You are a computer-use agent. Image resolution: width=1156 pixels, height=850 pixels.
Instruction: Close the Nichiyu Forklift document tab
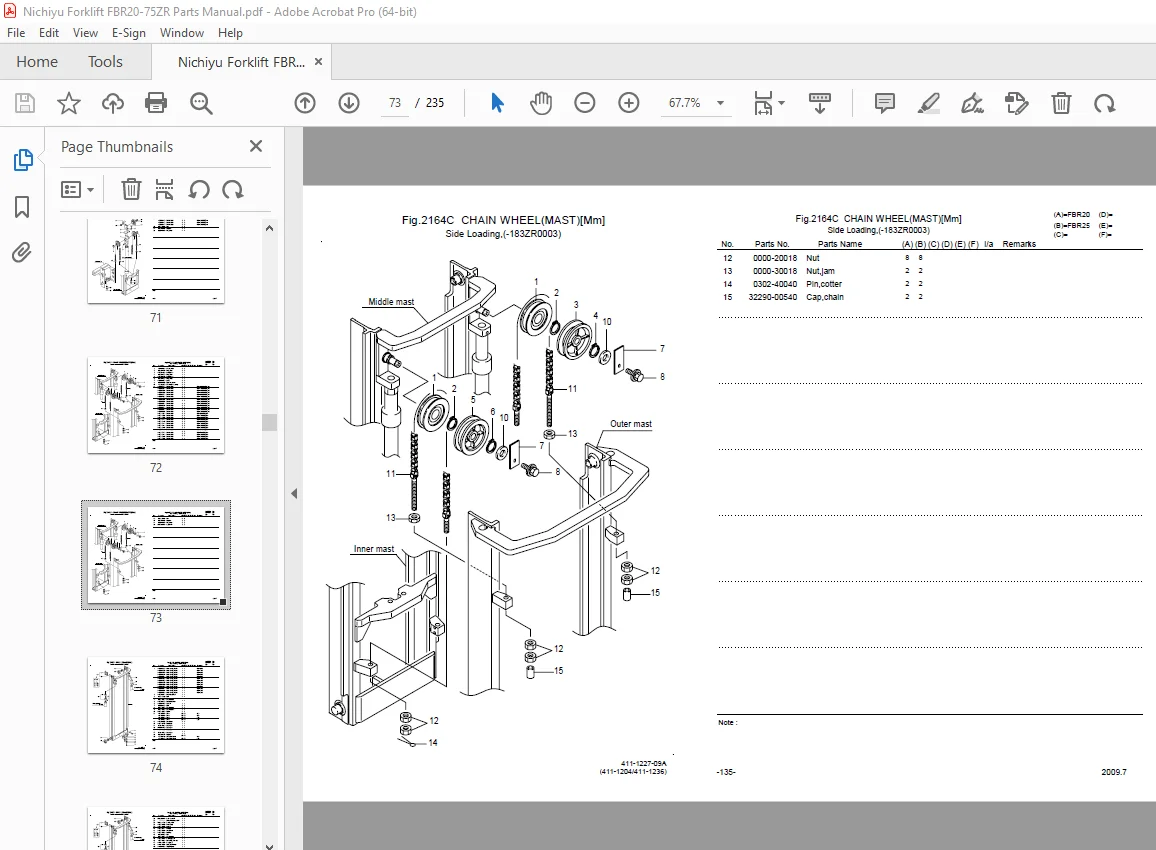pyautogui.click(x=318, y=61)
